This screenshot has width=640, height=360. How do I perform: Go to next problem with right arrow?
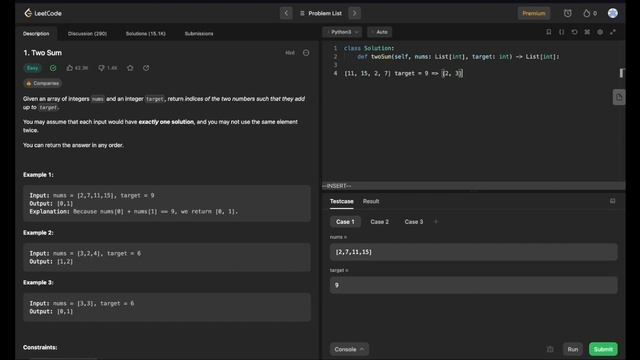point(355,13)
